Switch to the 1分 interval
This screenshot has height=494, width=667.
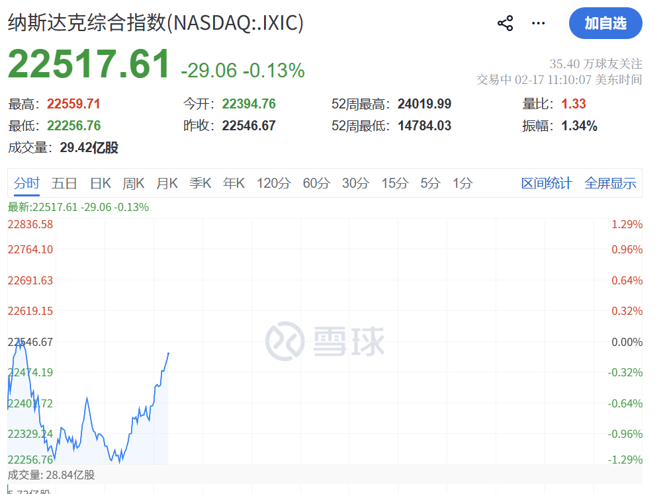462,183
